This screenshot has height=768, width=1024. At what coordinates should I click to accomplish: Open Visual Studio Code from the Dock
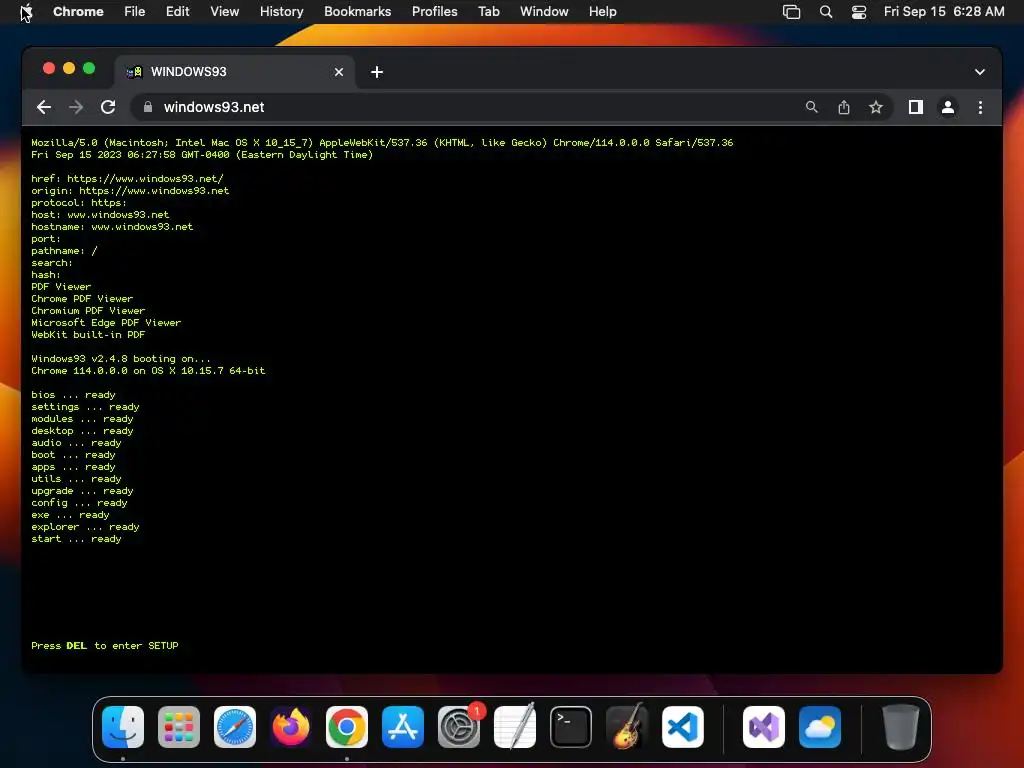682,727
